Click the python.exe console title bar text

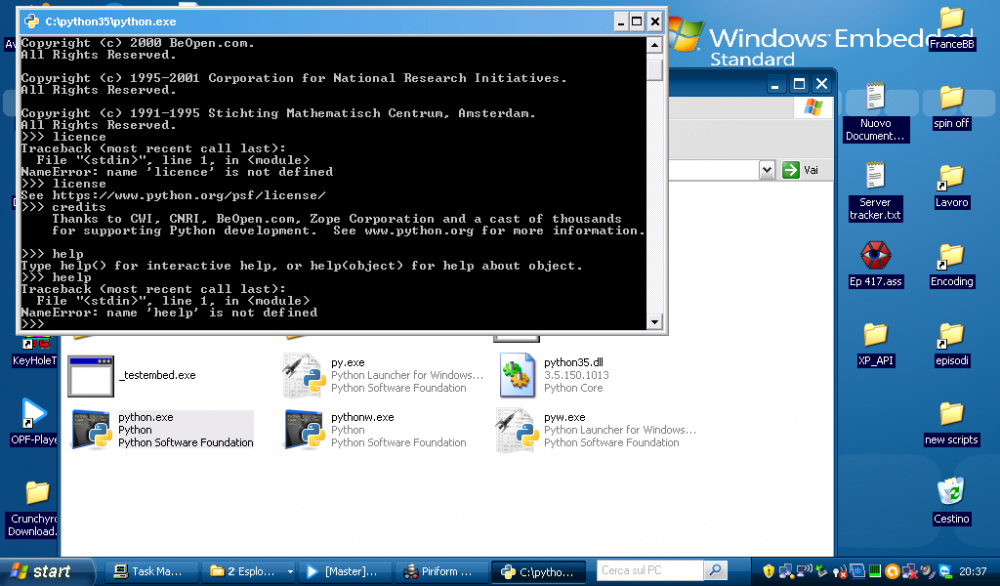(x=110, y=21)
